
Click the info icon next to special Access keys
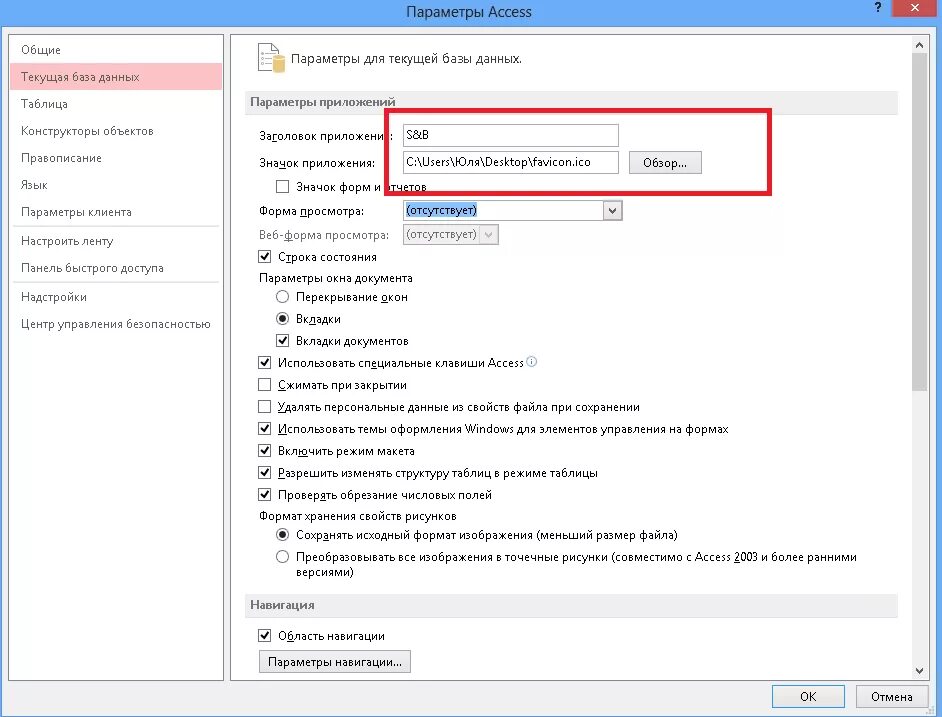(x=531, y=362)
